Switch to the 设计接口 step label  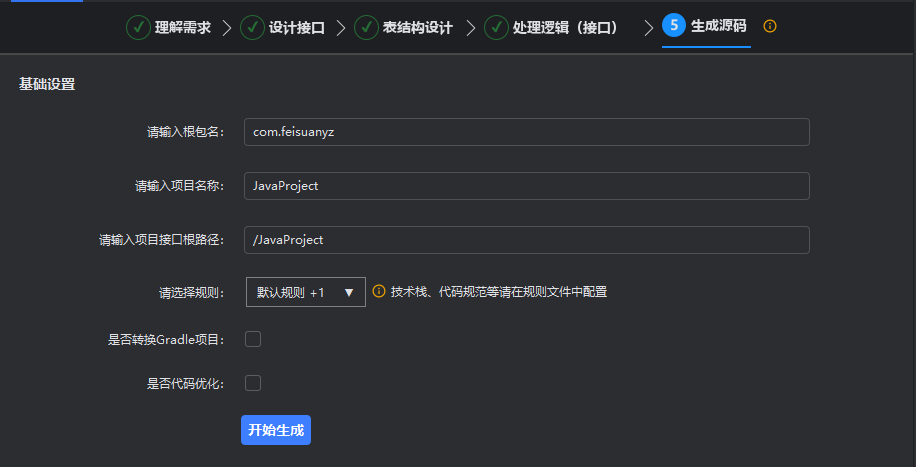[x=296, y=27]
